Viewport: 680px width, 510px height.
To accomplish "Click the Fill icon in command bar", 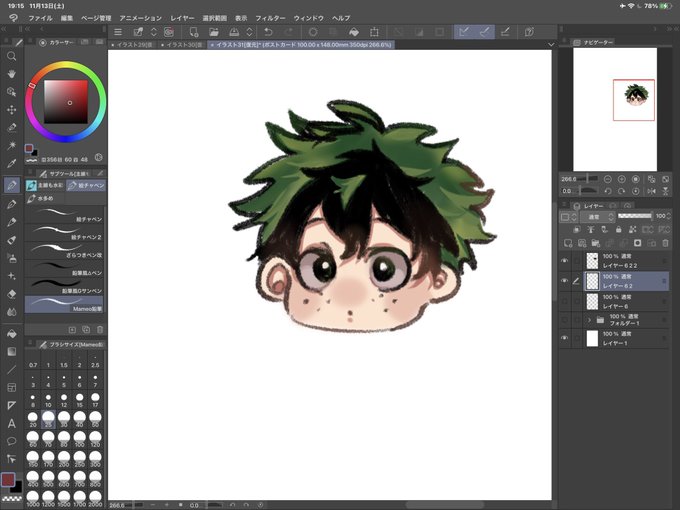I will (x=354, y=32).
